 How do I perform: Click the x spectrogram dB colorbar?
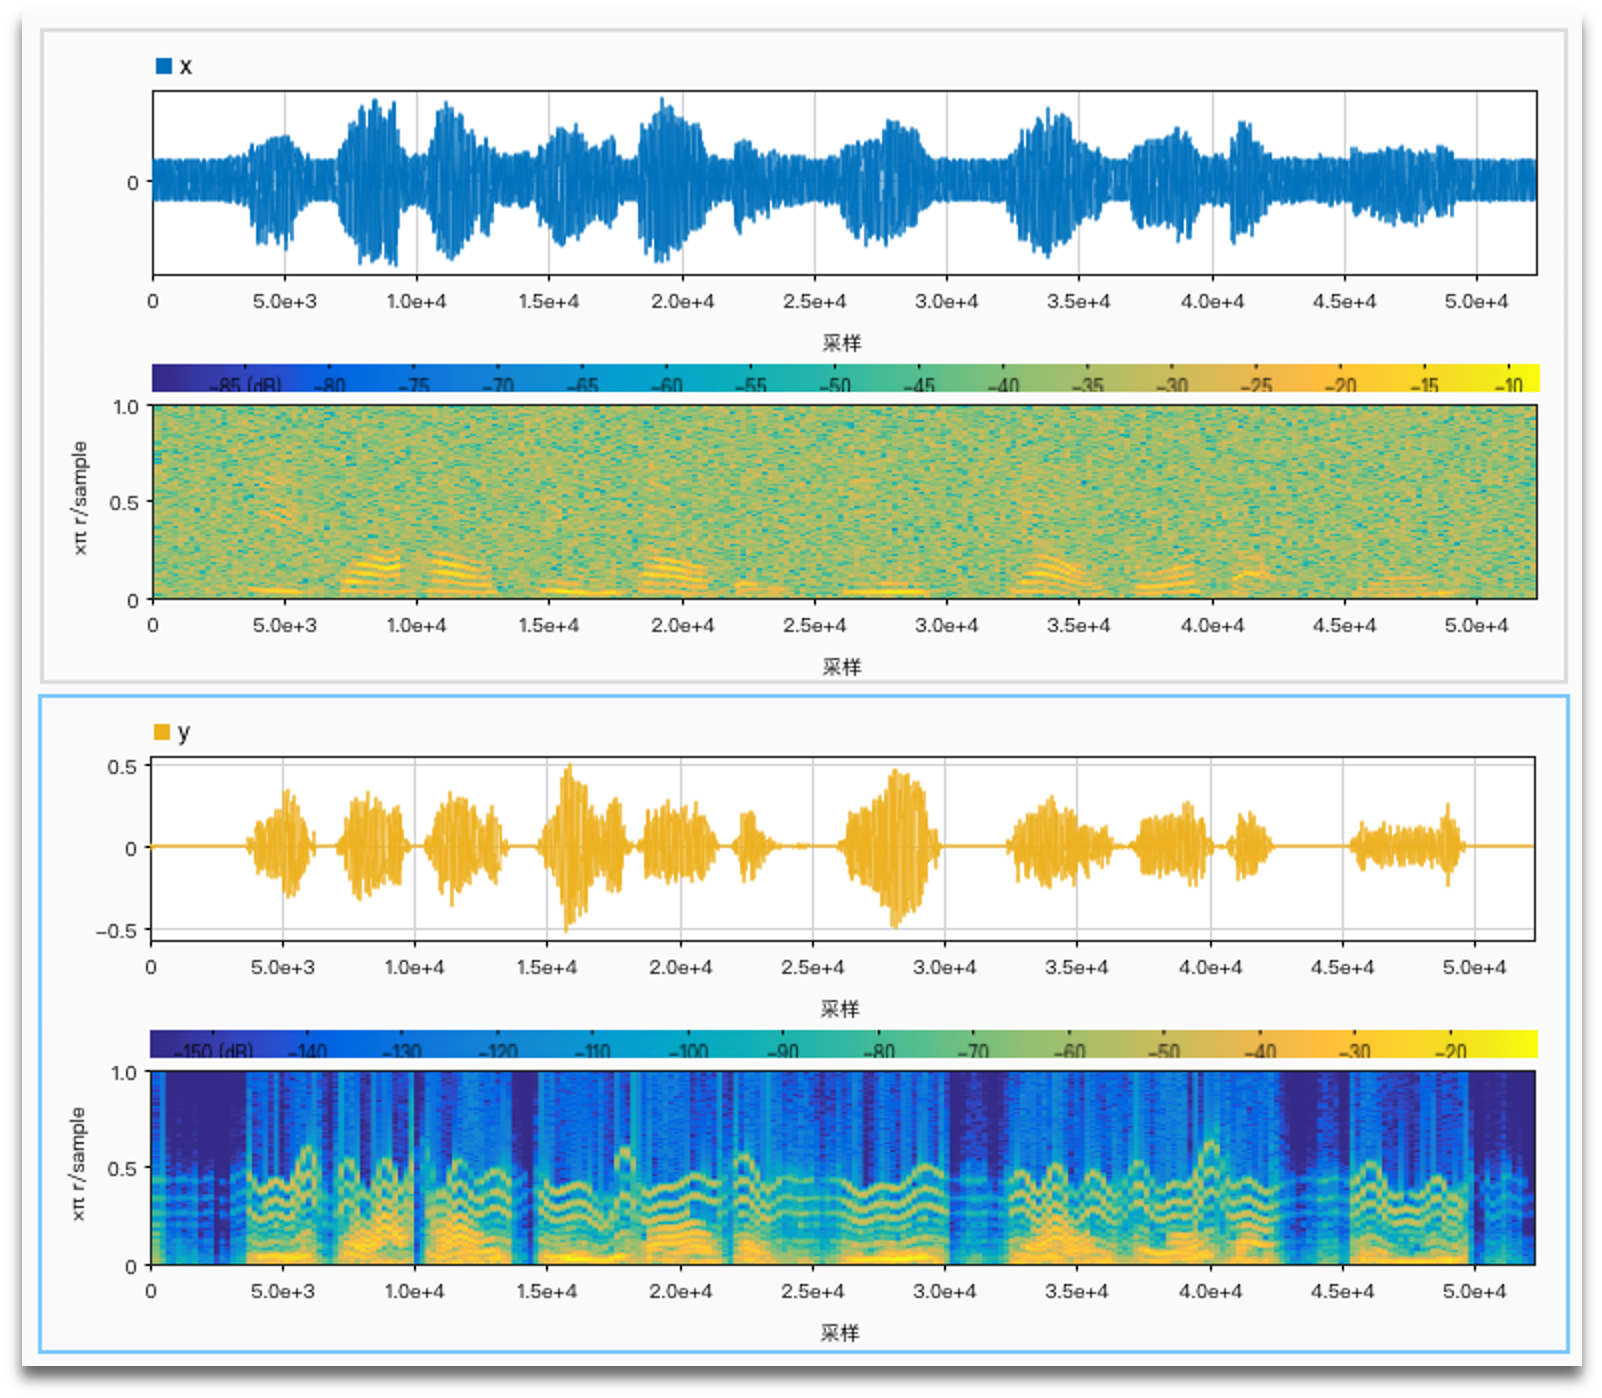tap(845, 378)
